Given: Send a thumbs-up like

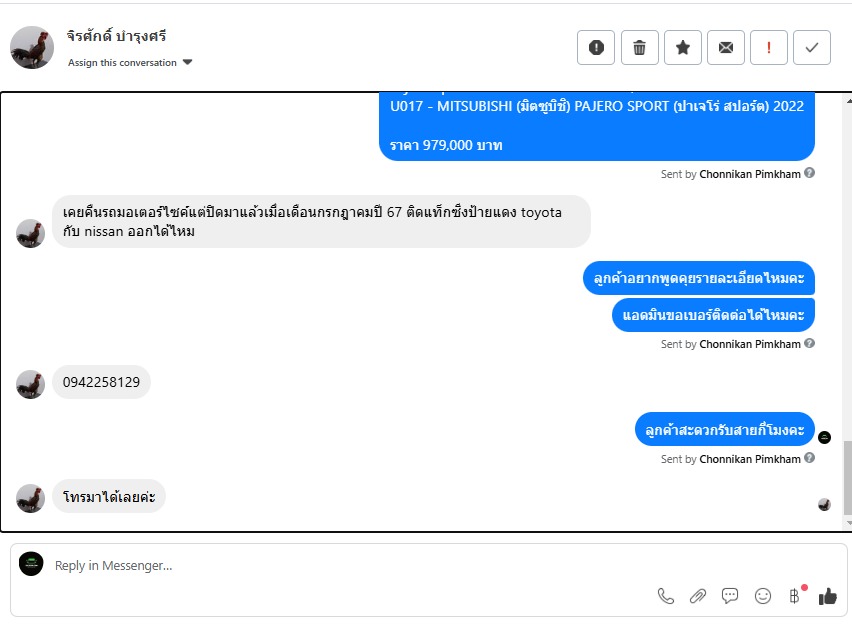Looking at the screenshot, I should 828,596.
